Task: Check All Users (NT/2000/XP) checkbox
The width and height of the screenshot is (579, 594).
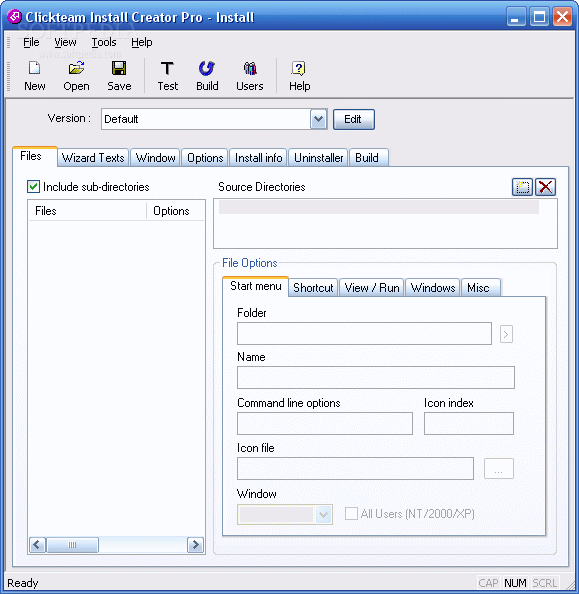Action: click(x=351, y=514)
